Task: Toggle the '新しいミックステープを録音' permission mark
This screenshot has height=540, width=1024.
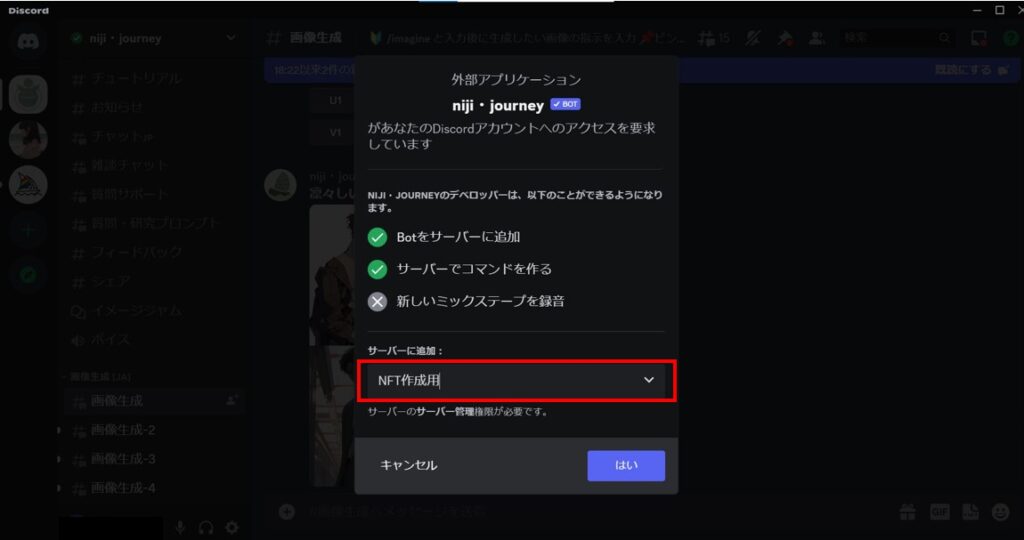Action: coord(377,301)
